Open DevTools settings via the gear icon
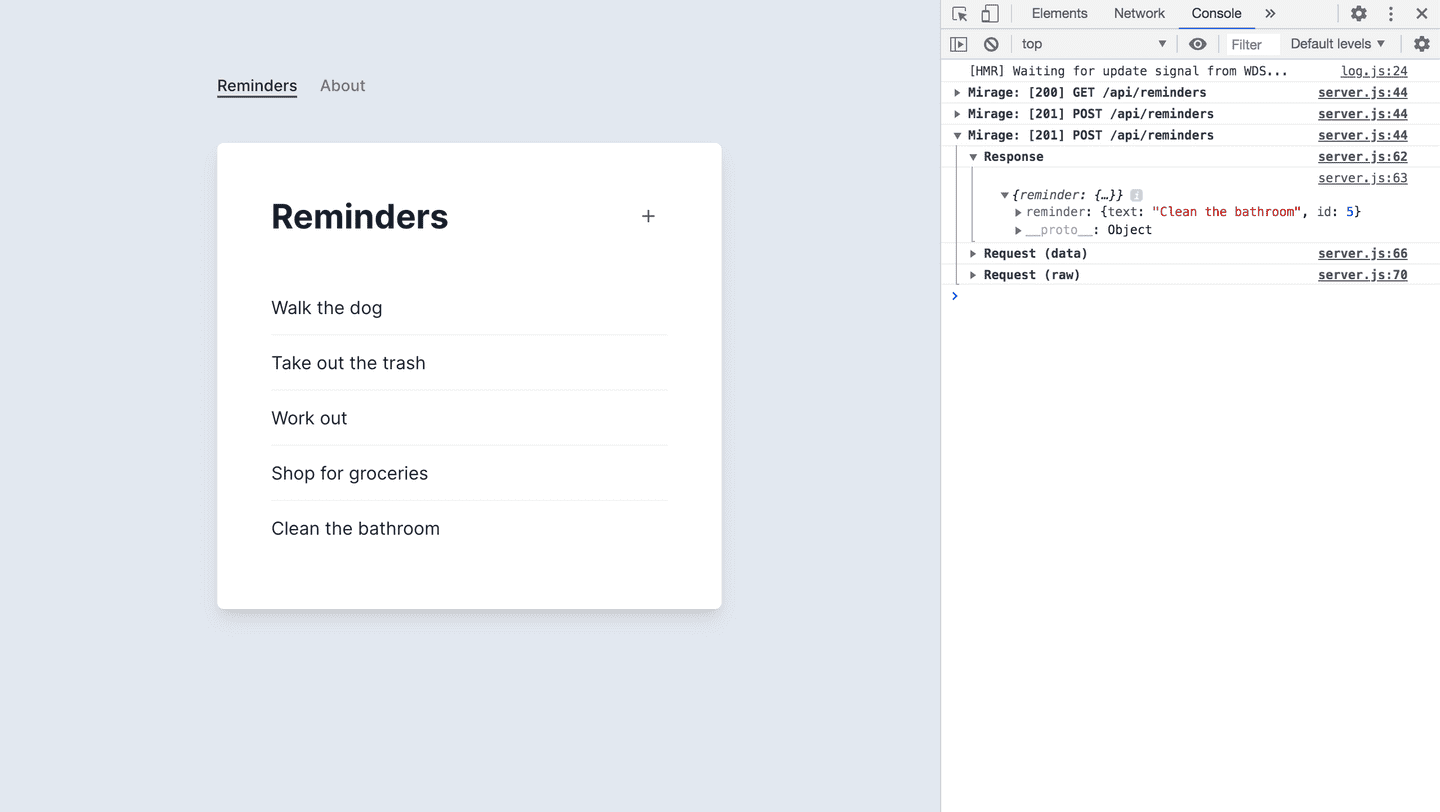Image resolution: width=1440 pixels, height=812 pixels. pos(1358,13)
